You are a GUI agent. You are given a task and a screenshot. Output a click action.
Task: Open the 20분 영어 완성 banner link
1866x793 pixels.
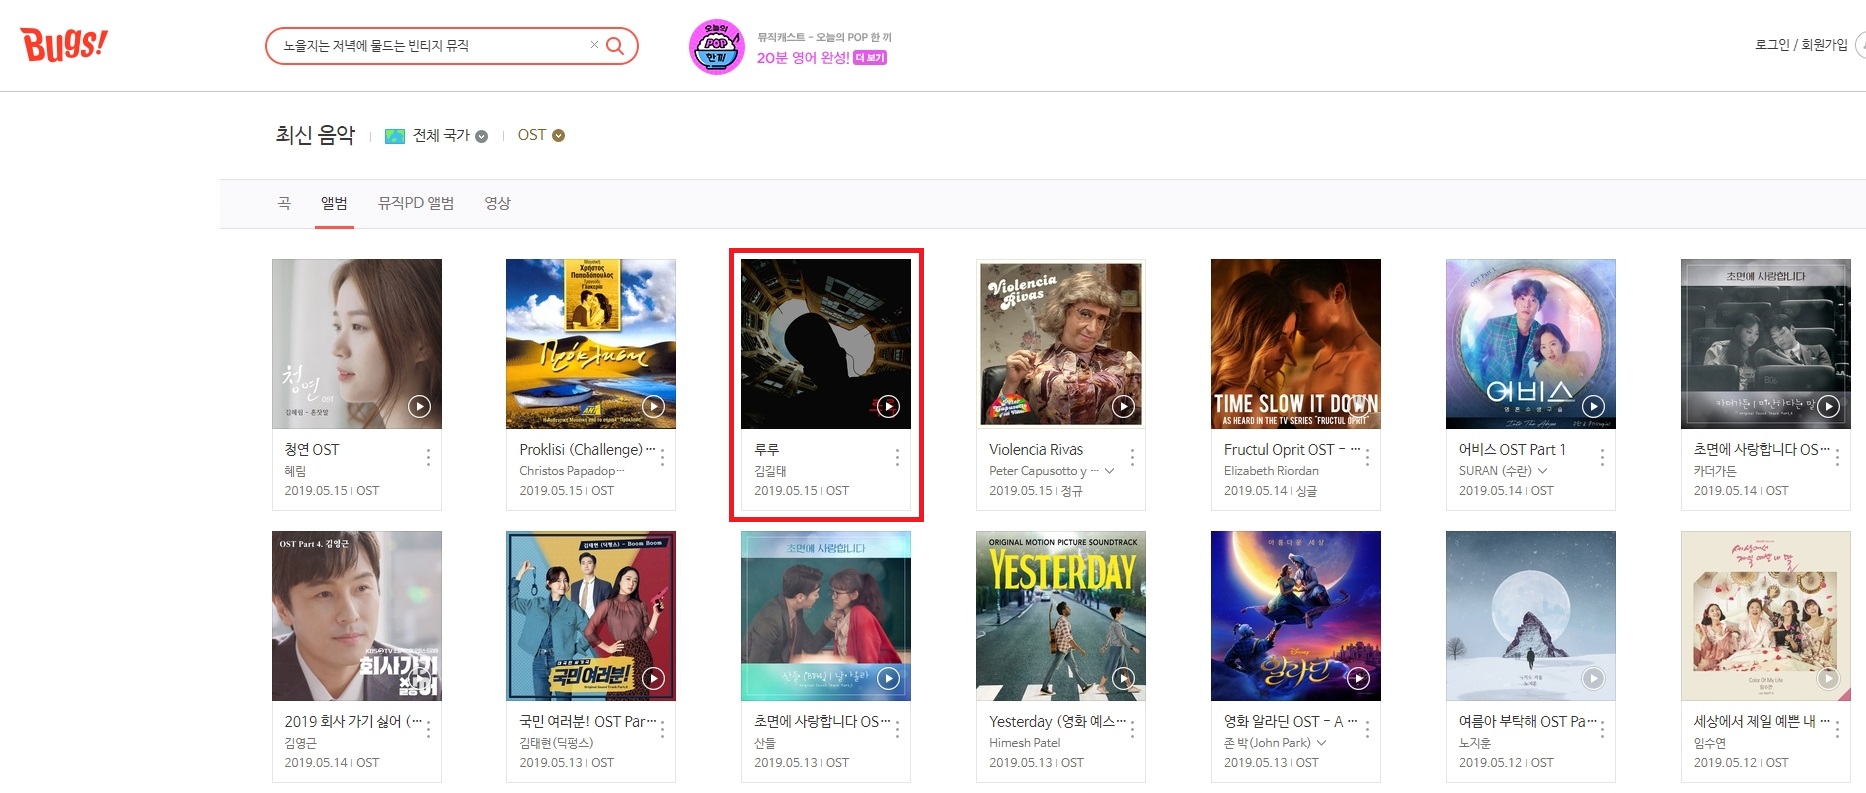[821, 57]
